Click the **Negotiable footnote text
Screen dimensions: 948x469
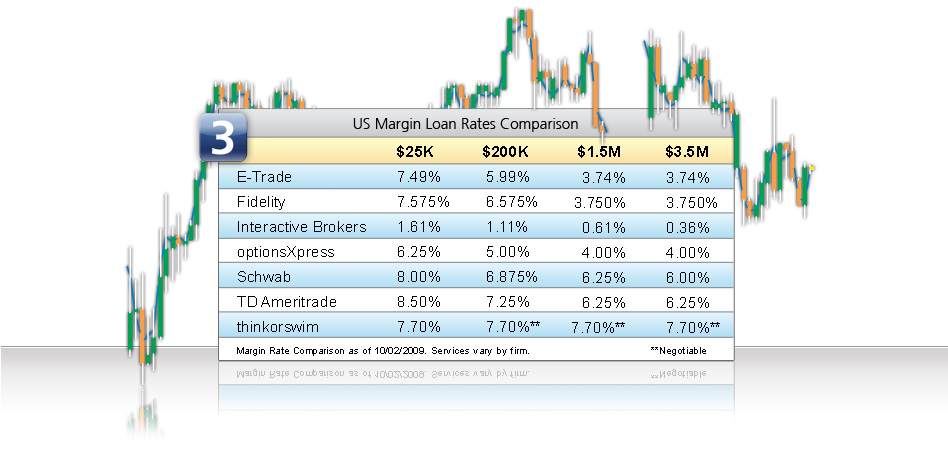(x=678, y=351)
